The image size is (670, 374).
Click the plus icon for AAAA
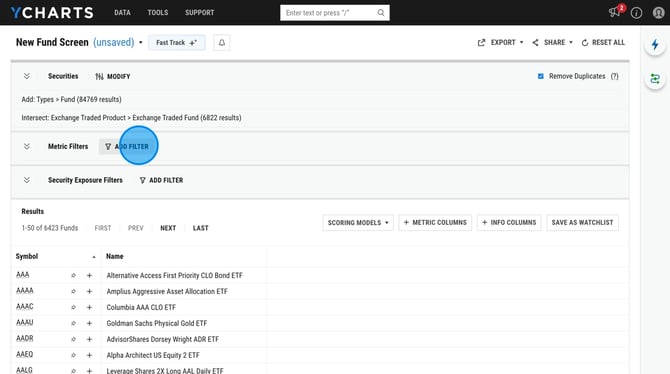pos(89,291)
